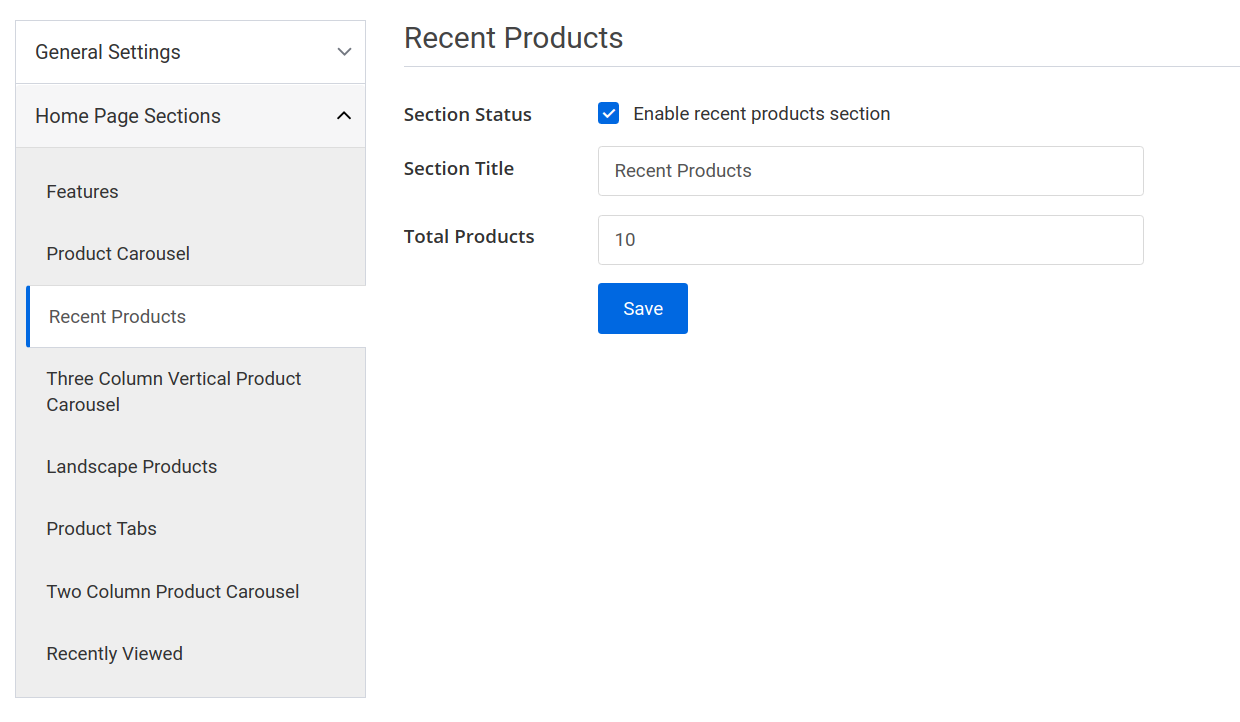Image resolution: width=1240 pixels, height=722 pixels.
Task: Select Product Tabs in the sidebar
Action: 101,528
